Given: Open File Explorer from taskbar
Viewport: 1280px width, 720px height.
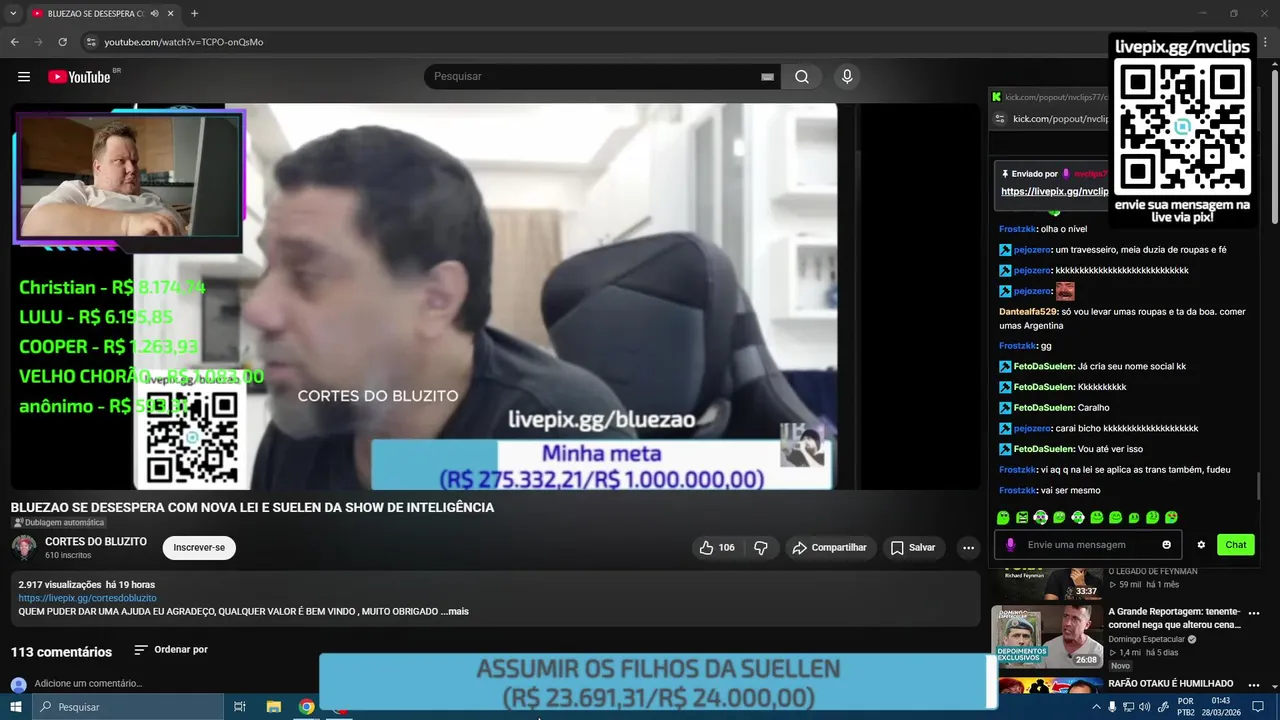Looking at the screenshot, I should coord(273,707).
